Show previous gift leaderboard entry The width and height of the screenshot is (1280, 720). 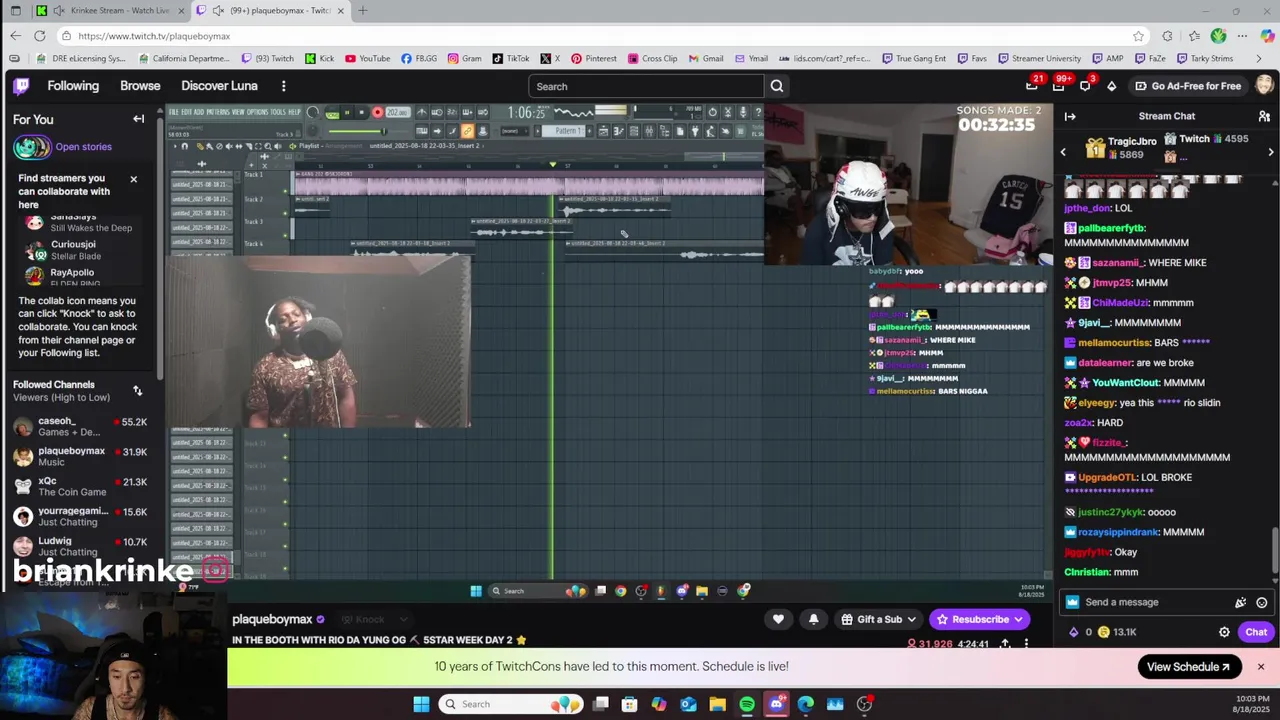click(1063, 152)
